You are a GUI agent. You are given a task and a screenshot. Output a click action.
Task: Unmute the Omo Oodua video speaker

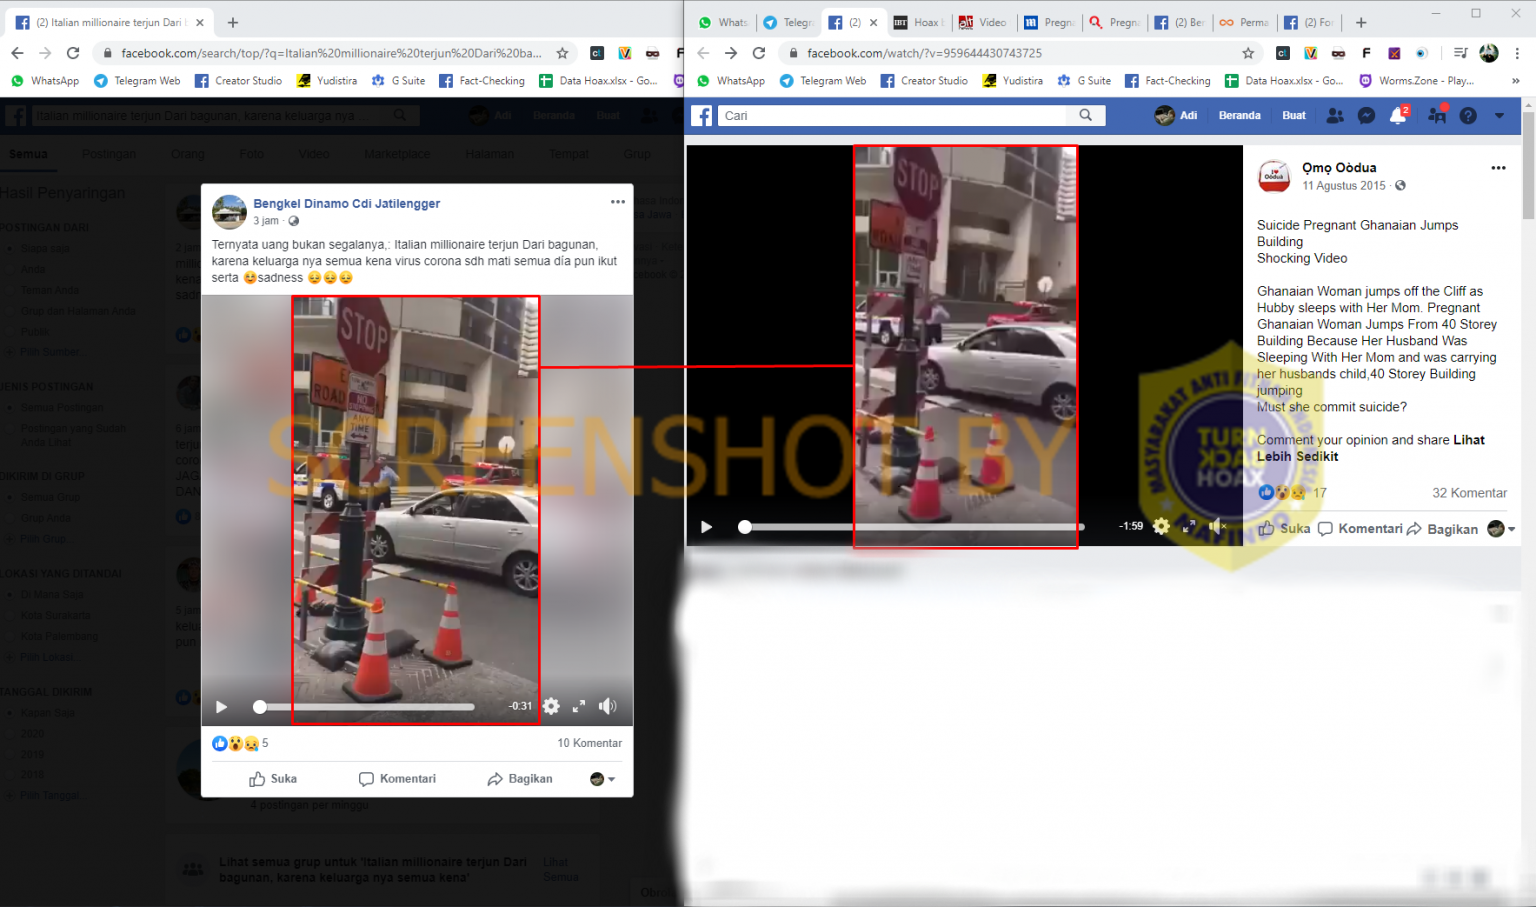tap(1217, 526)
